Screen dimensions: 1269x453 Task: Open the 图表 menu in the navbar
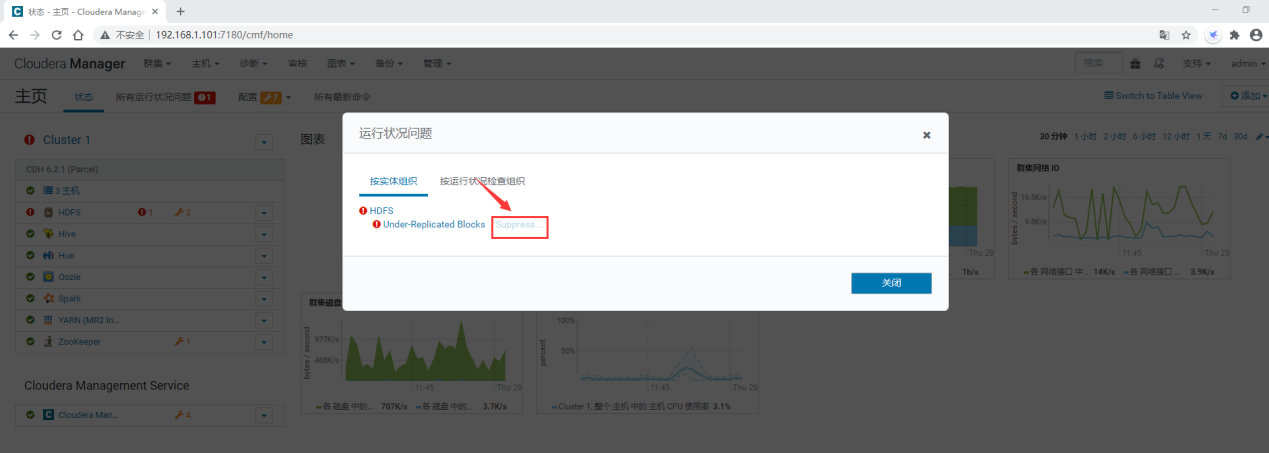pos(341,63)
